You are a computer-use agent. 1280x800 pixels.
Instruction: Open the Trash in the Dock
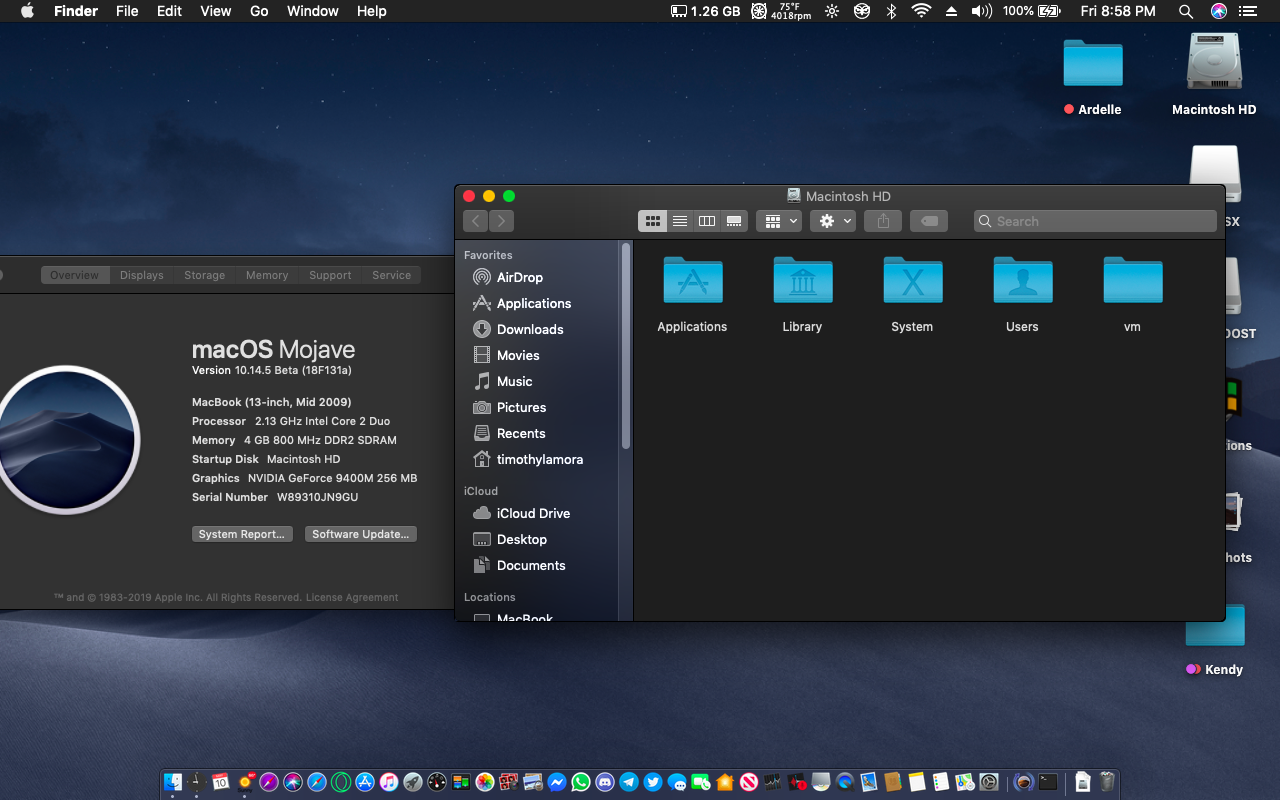1107,782
